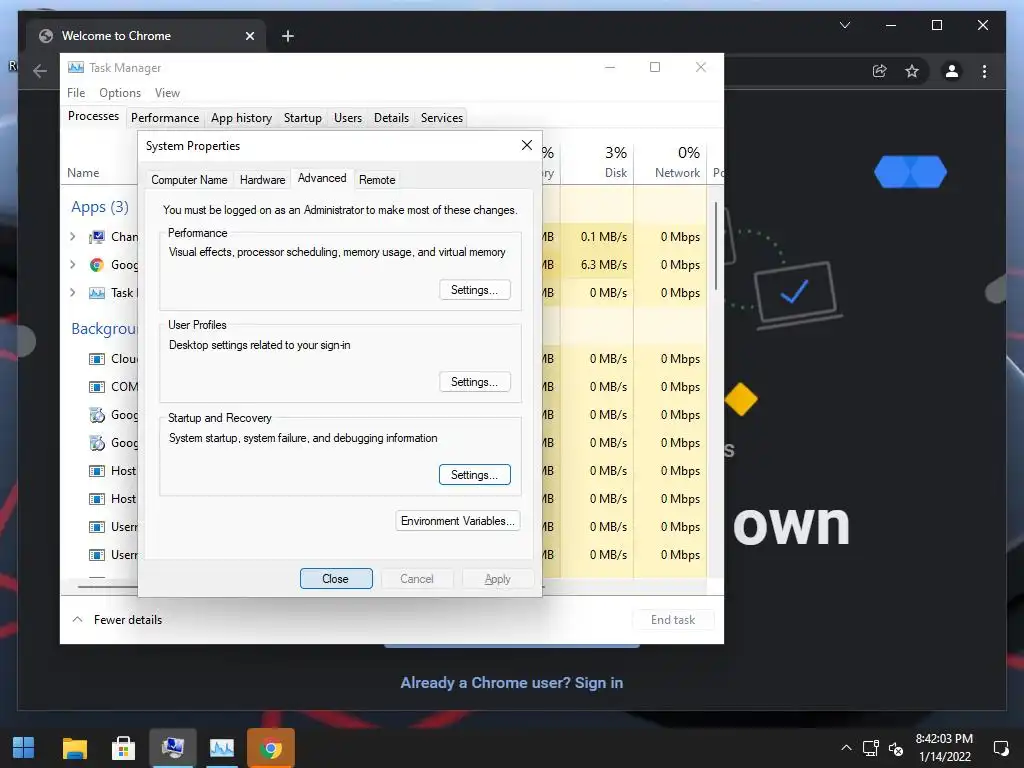Expand the Task Manager app row
This screenshot has width=1024, height=768.
point(72,293)
